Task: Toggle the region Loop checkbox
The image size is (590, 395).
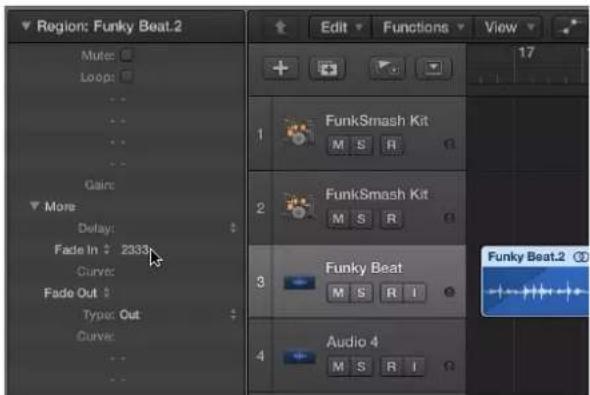Action: click(126, 77)
